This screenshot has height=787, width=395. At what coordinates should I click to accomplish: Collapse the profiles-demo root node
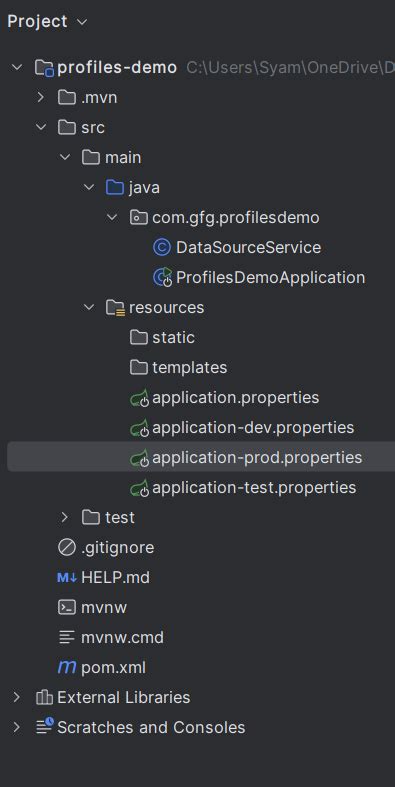[x=17, y=67]
